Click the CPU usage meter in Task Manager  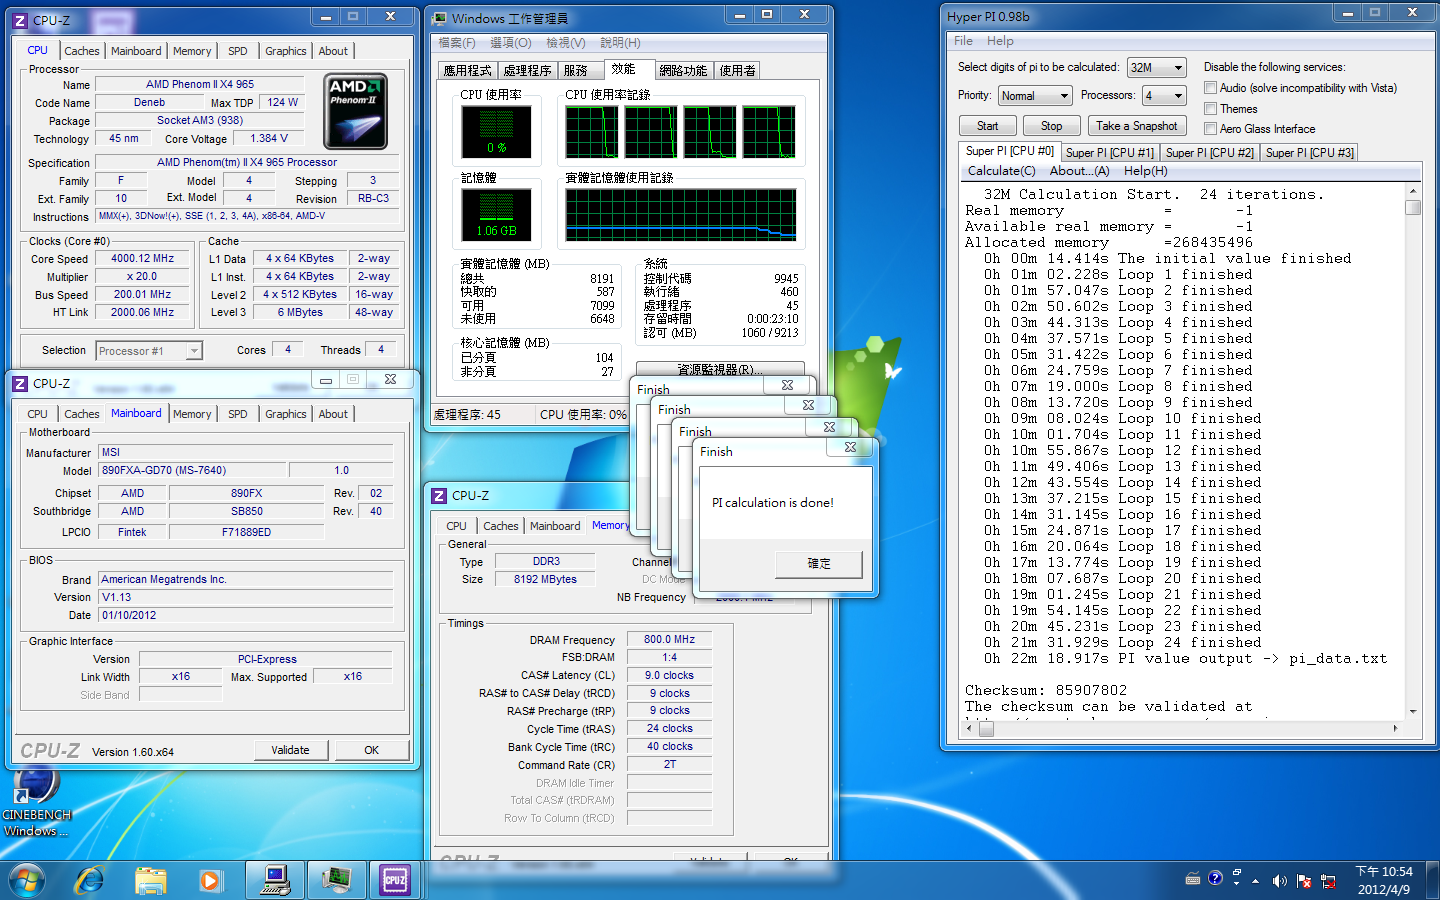pyautogui.click(x=496, y=131)
